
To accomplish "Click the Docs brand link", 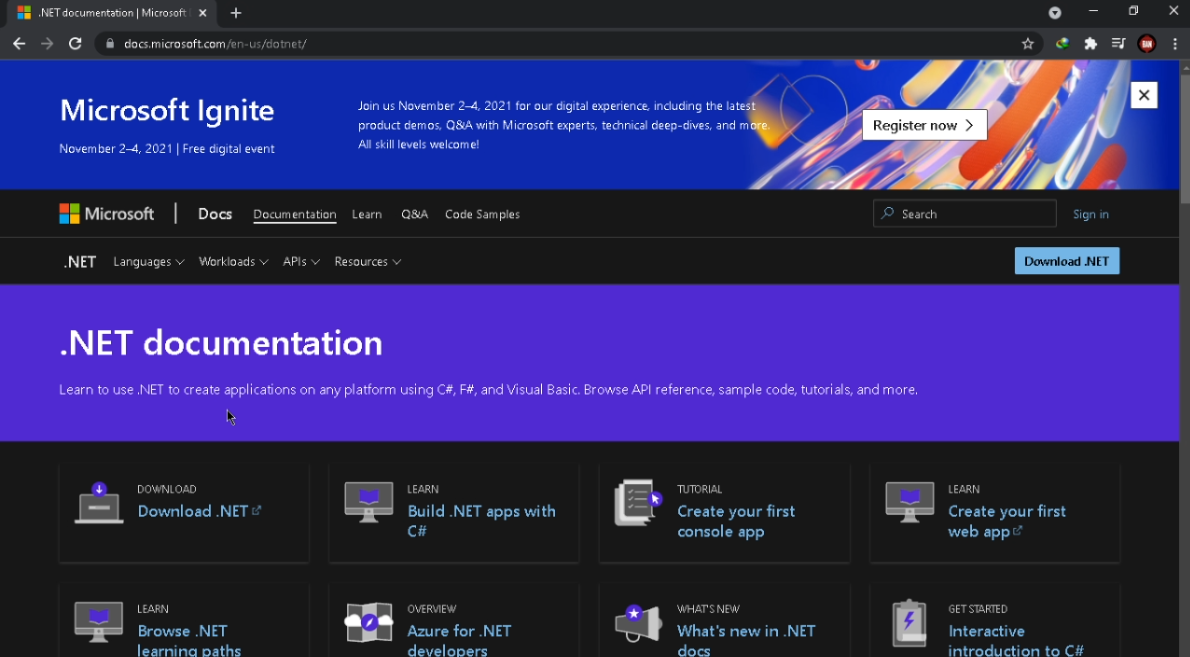I will click(215, 214).
